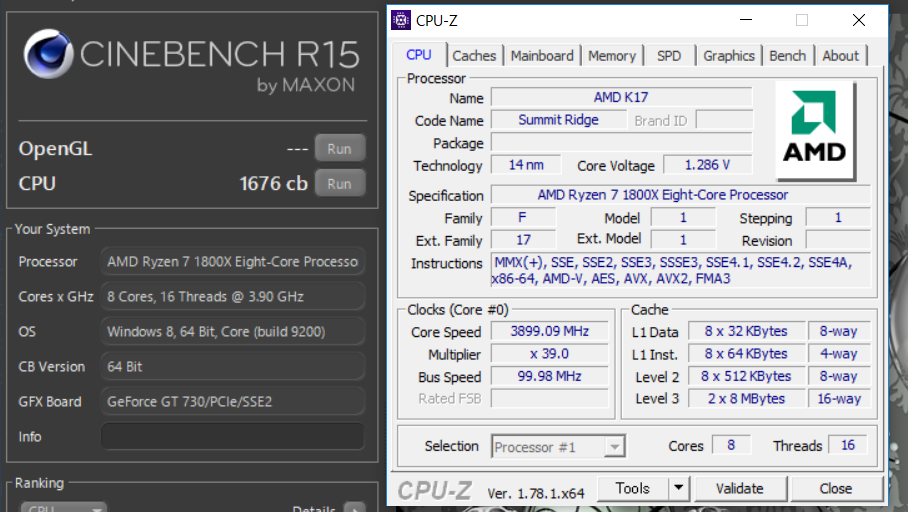Run the OpenGL benchmark in Cinebench
Screen dimensions: 908x512
point(340,148)
